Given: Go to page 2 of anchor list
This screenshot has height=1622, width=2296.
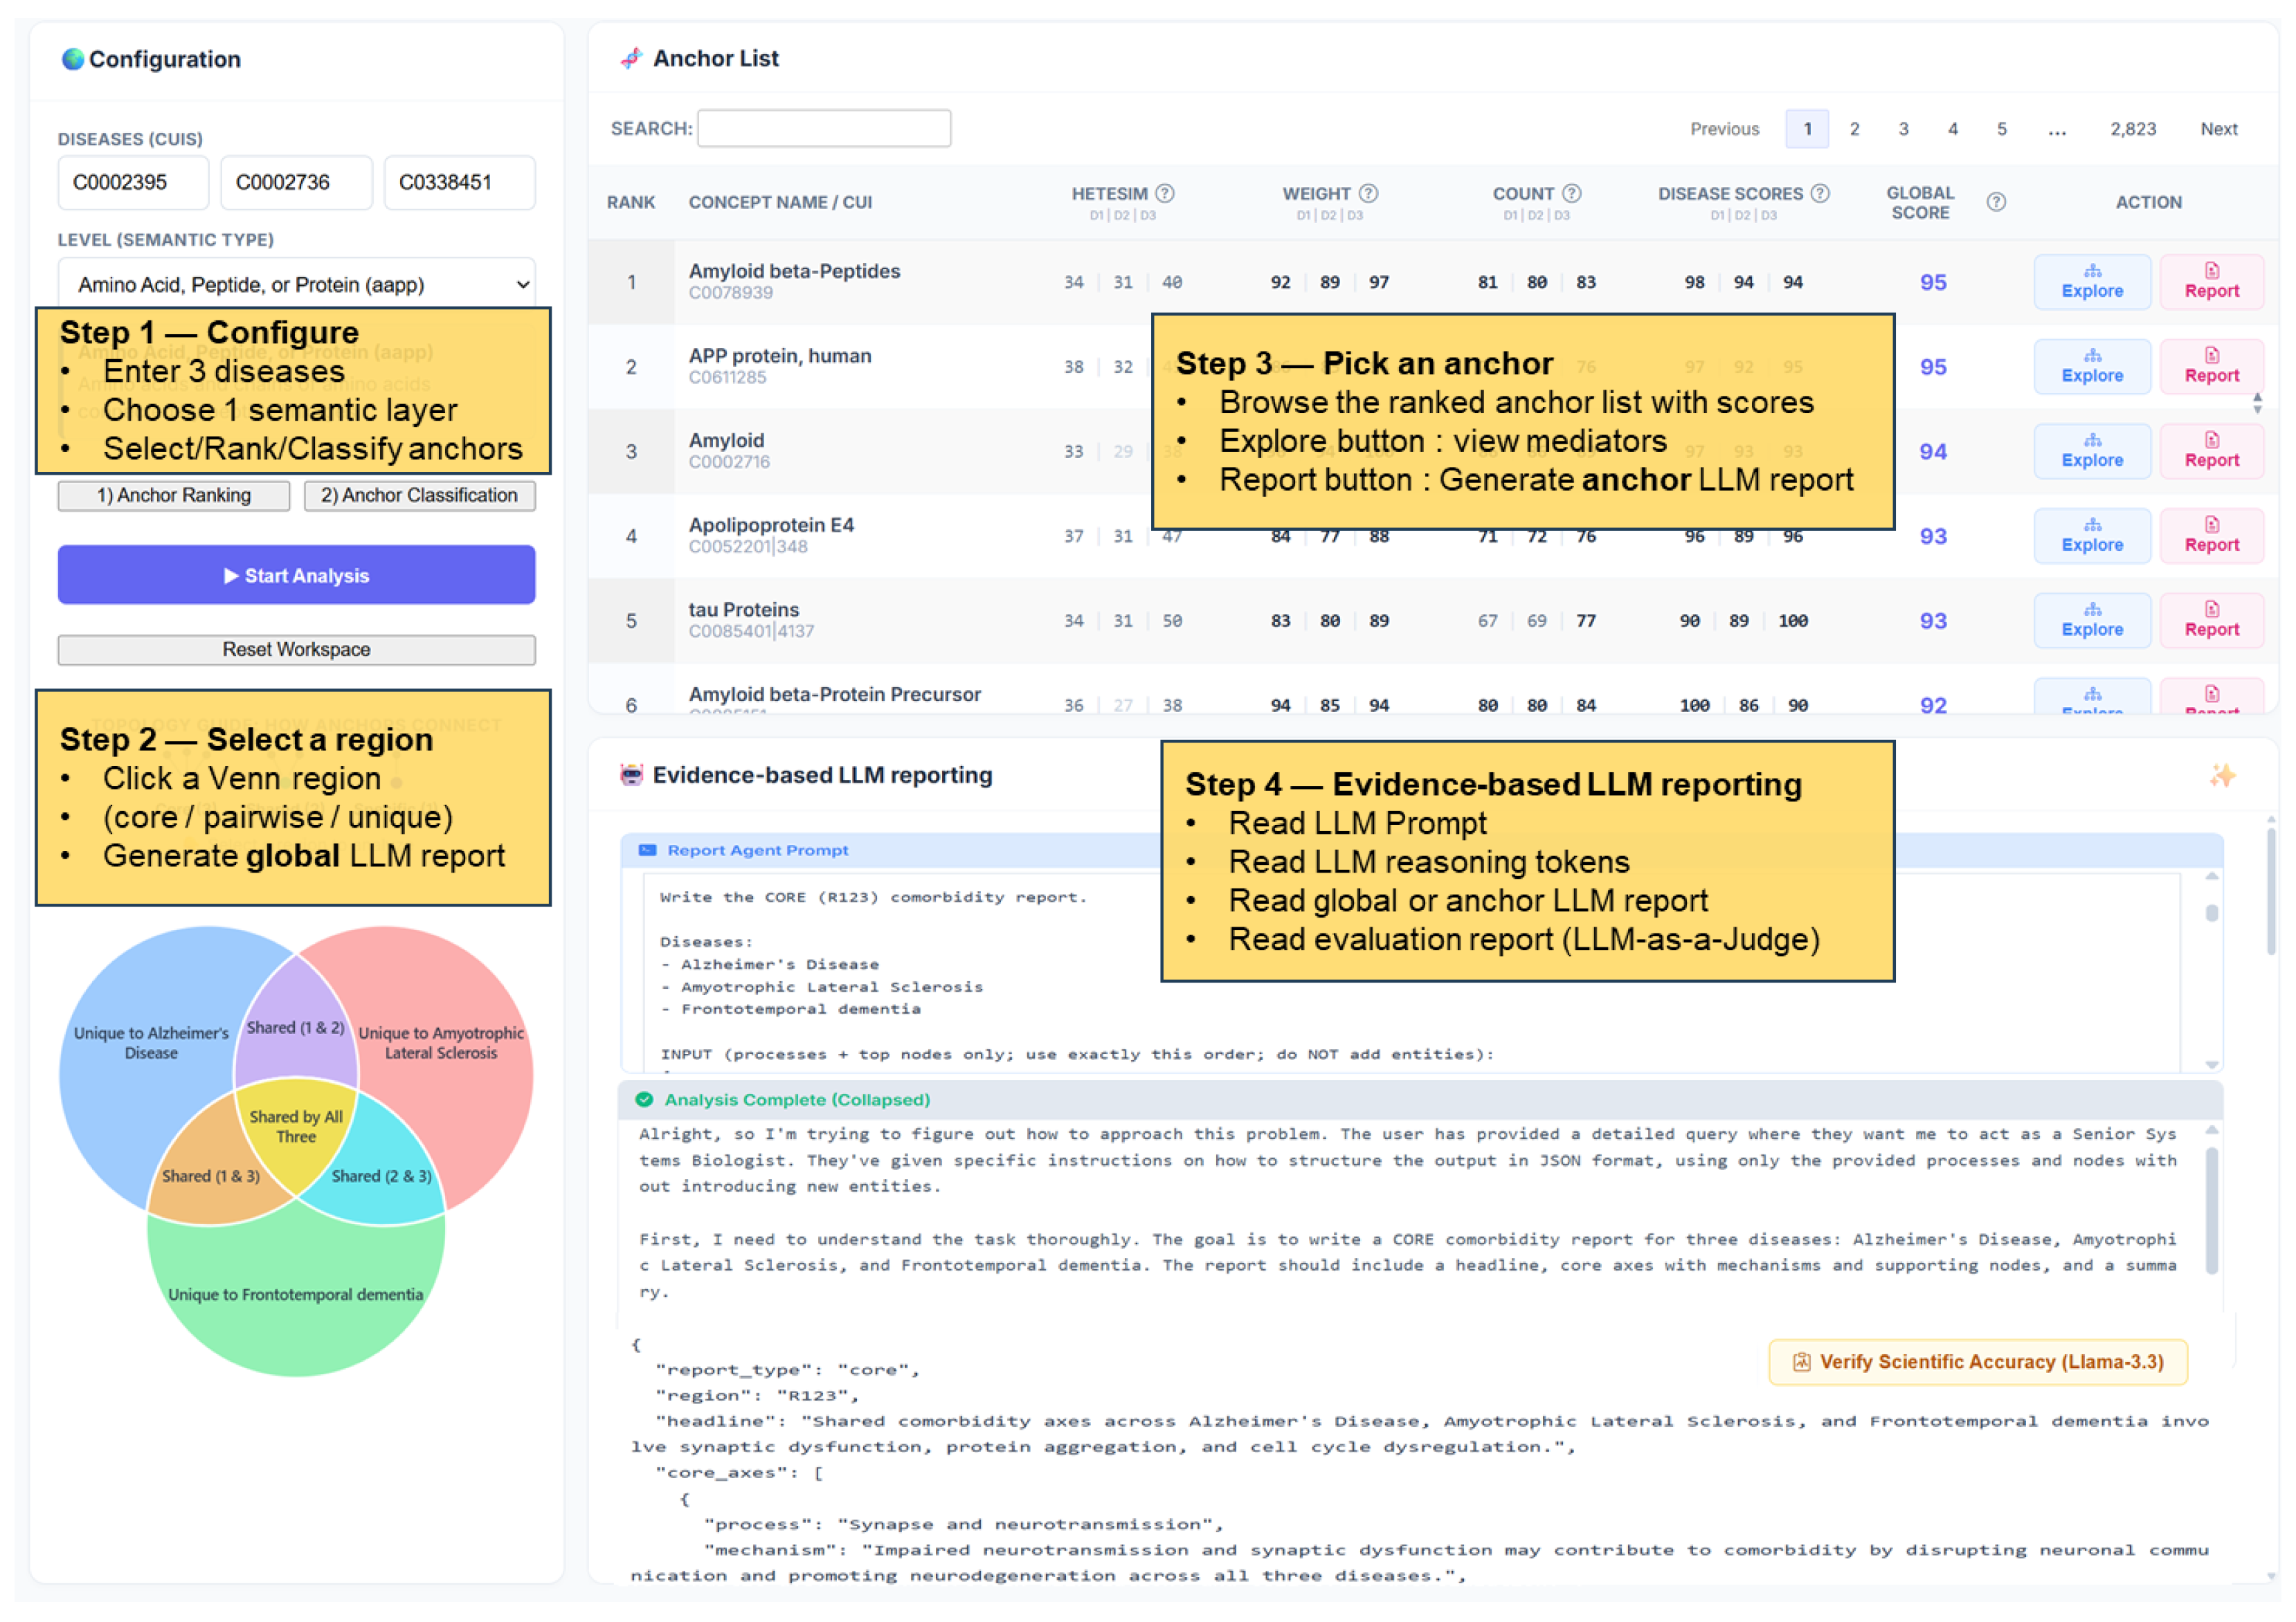Looking at the screenshot, I should pyautogui.click(x=1855, y=129).
